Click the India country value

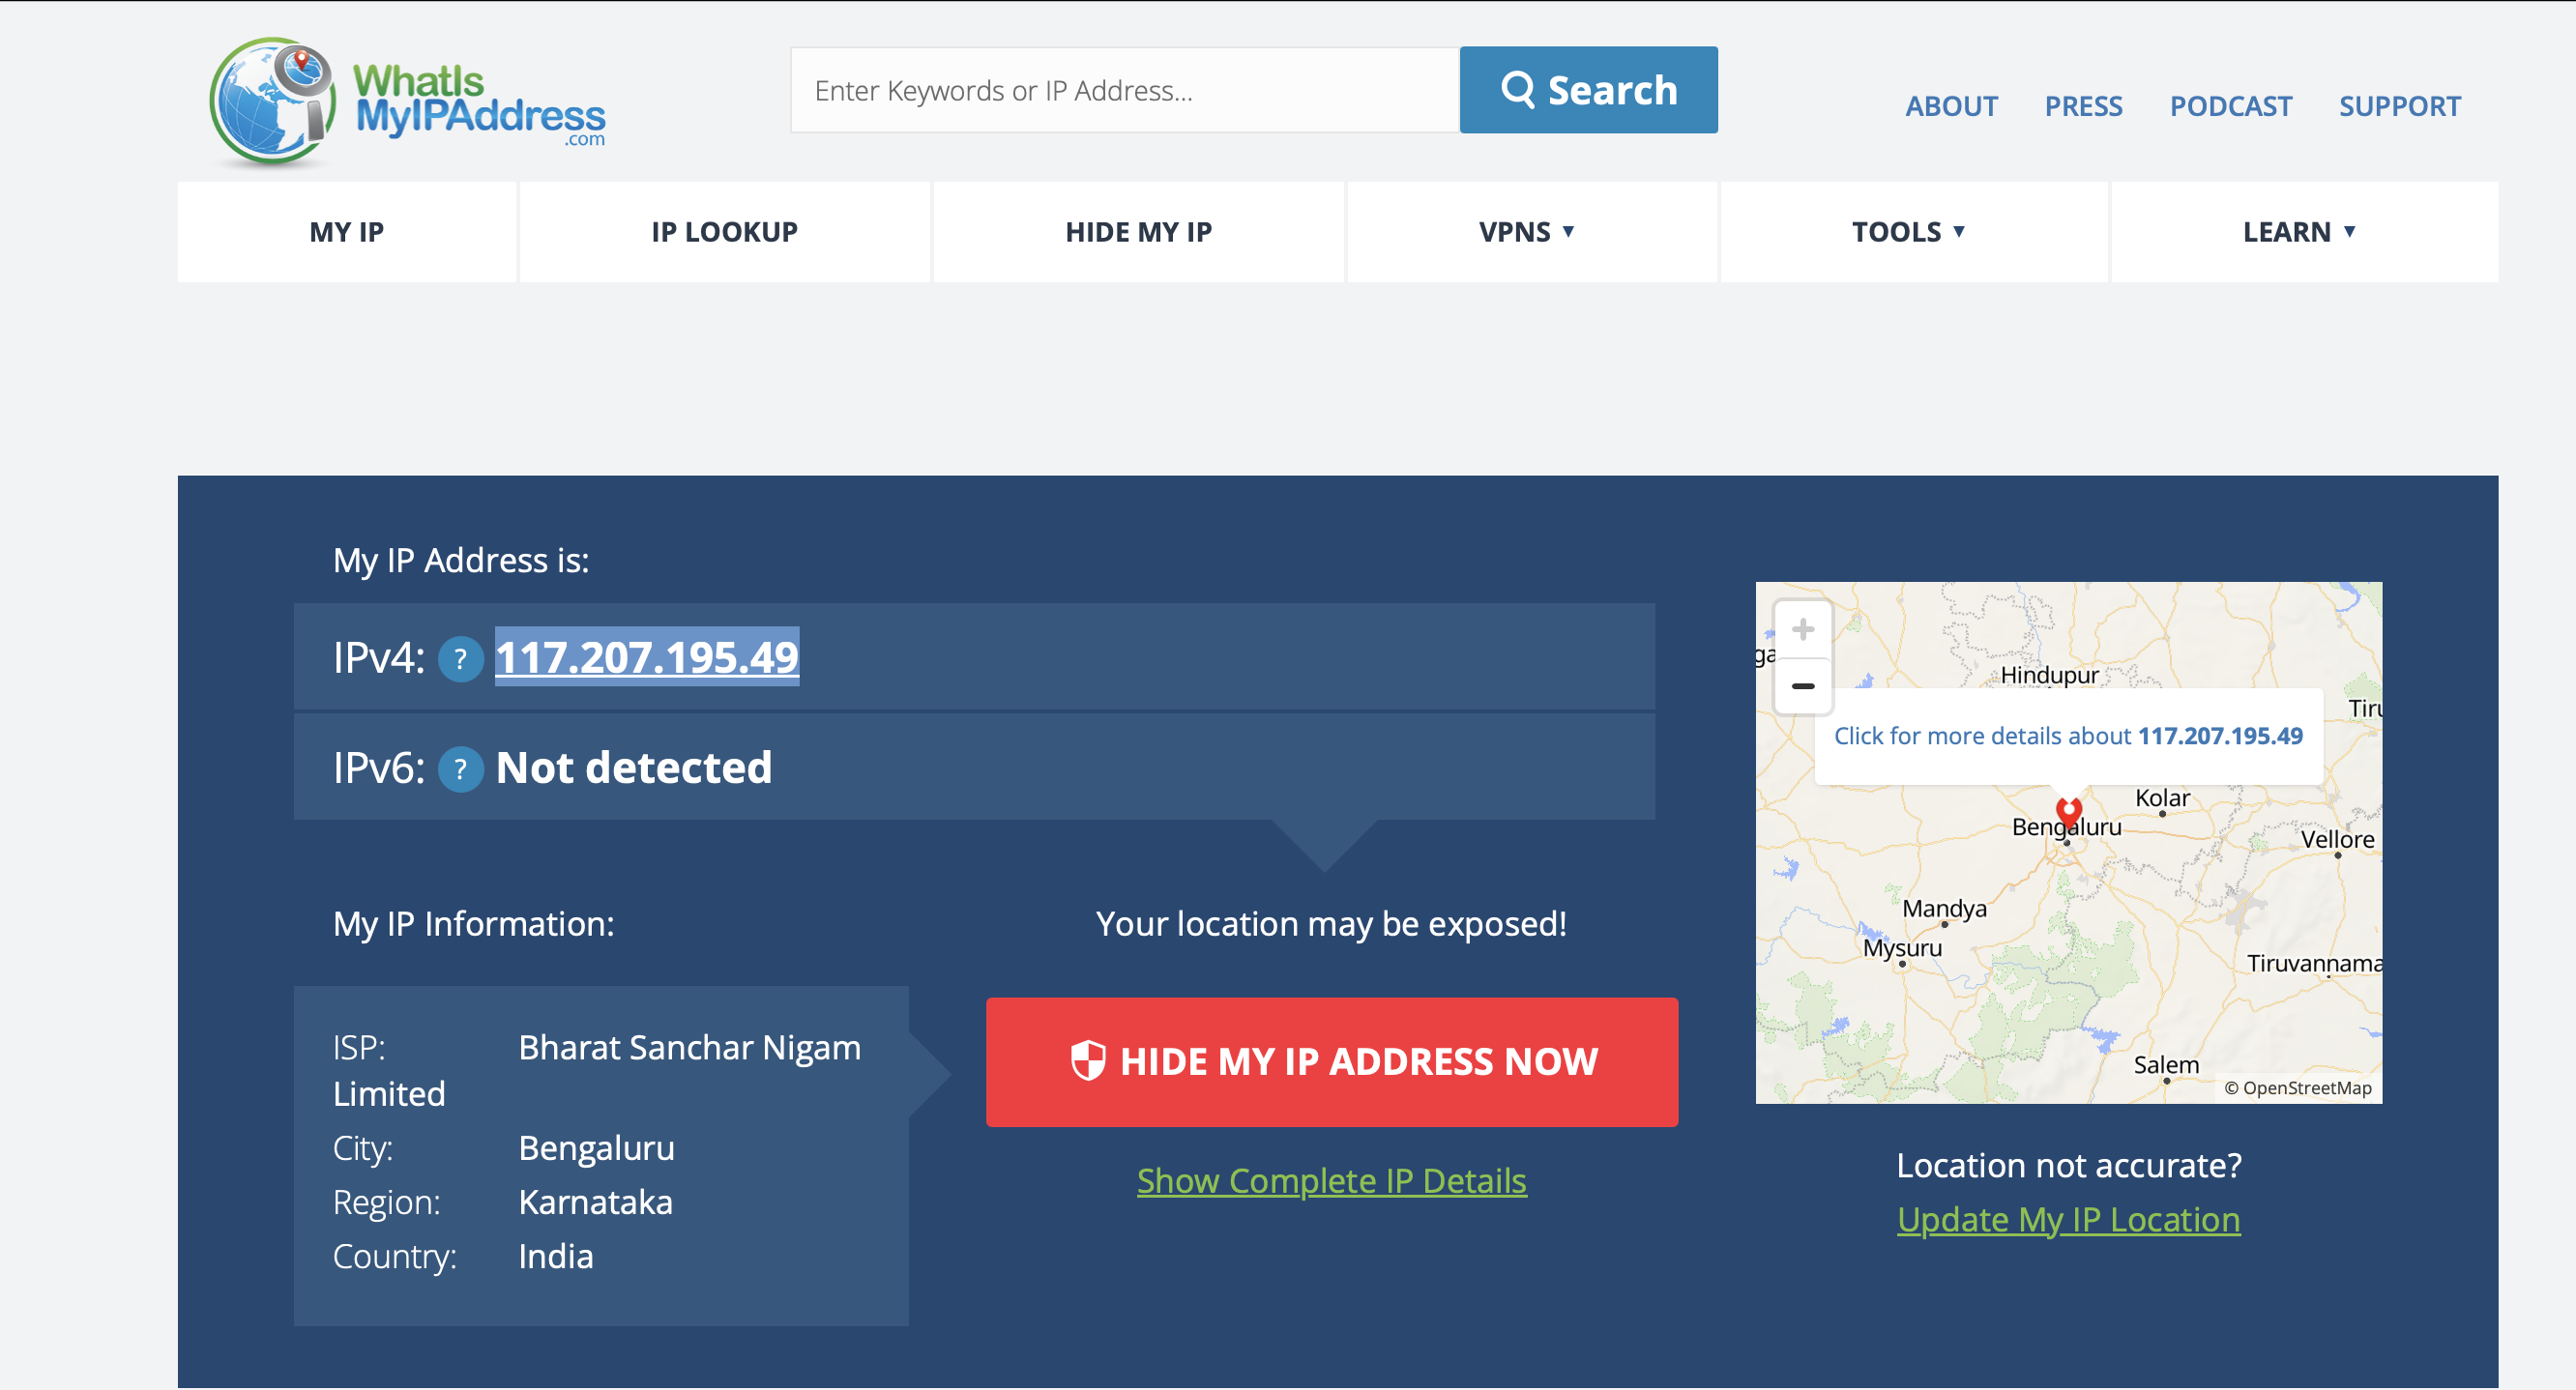[x=555, y=1256]
